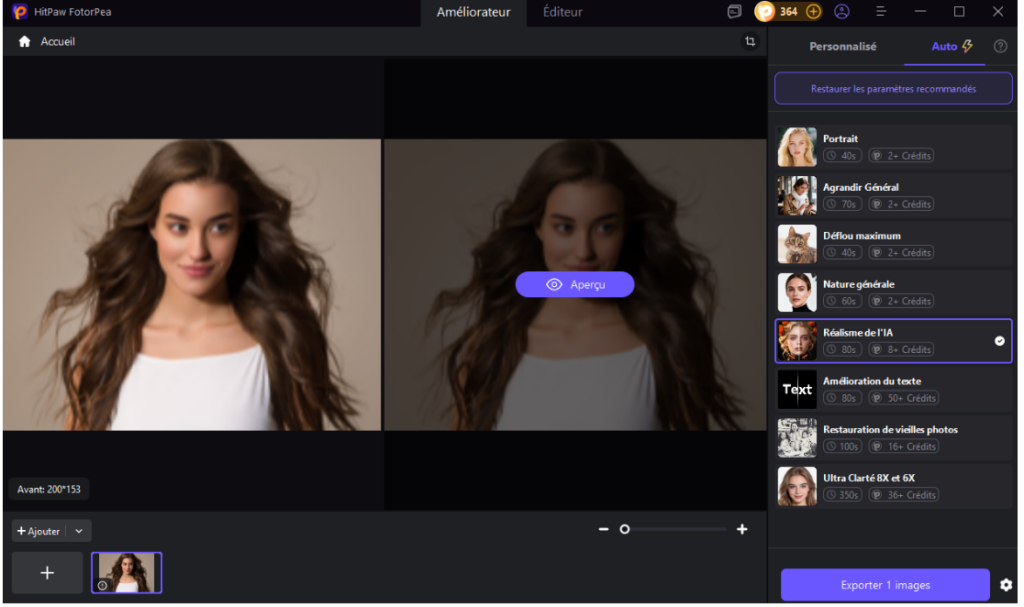Zoom out with the minus icon

[x=605, y=531]
